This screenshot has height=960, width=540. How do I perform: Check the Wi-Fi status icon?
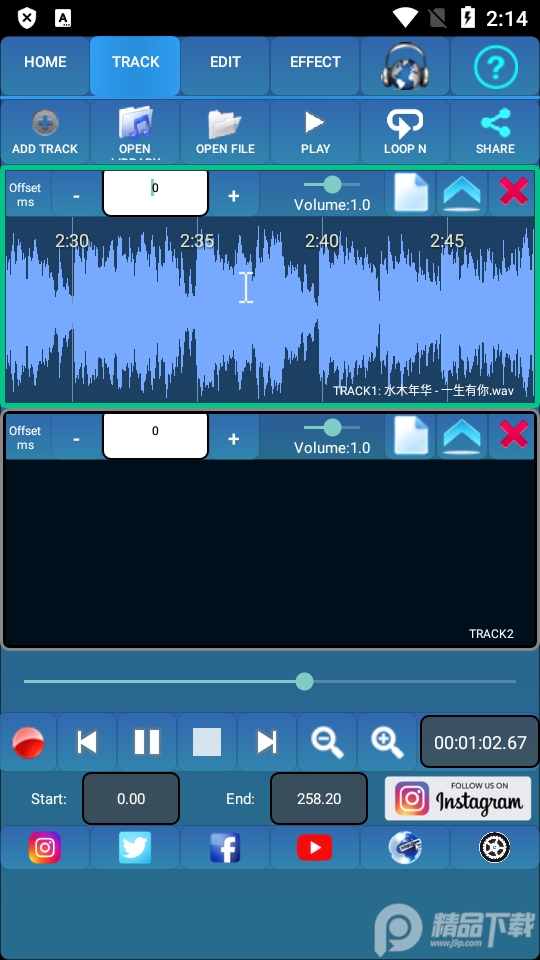point(405,18)
